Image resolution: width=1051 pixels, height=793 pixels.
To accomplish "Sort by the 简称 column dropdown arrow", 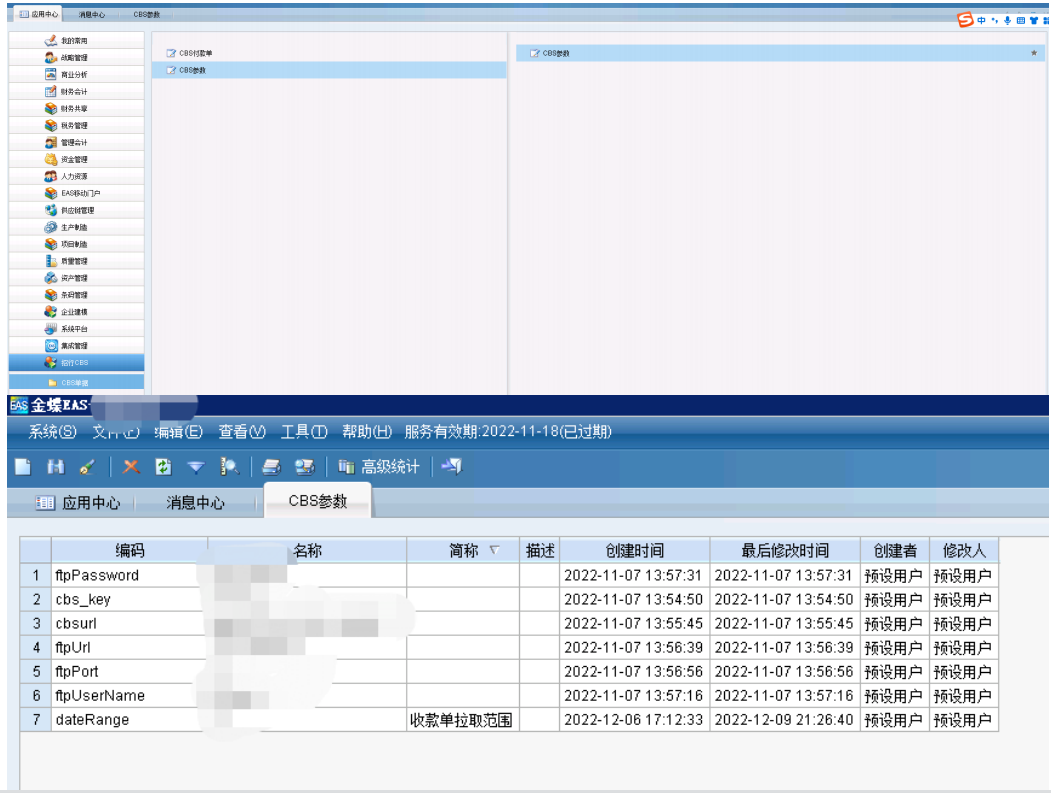I will coord(494,551).
